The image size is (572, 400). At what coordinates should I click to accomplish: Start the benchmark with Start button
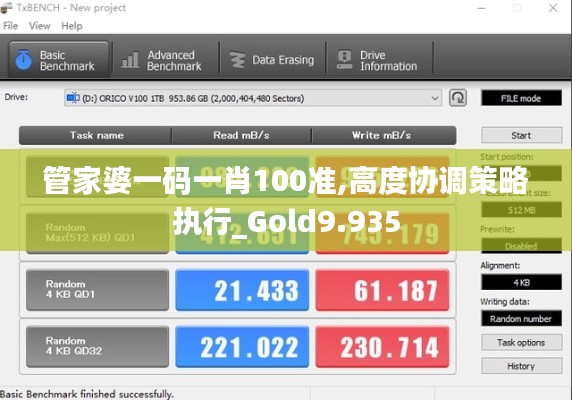(521, 135)
